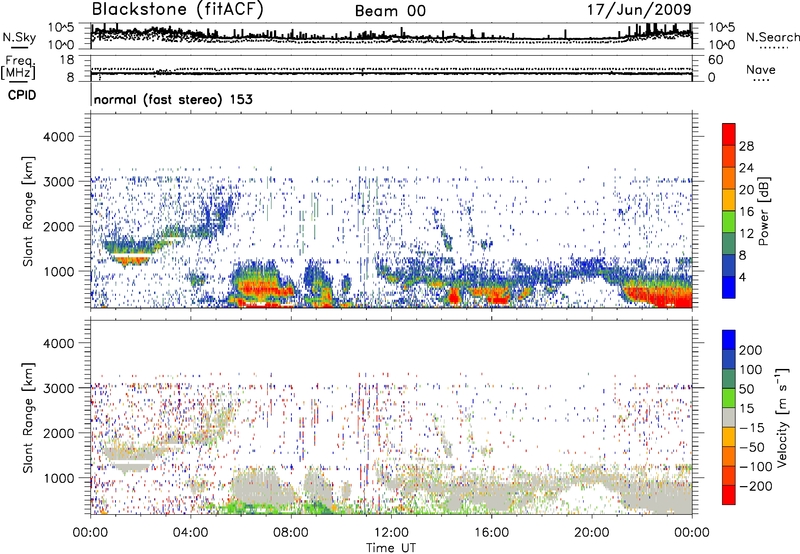
Task: Click the 'Nave' legend label
Action: 761,70
